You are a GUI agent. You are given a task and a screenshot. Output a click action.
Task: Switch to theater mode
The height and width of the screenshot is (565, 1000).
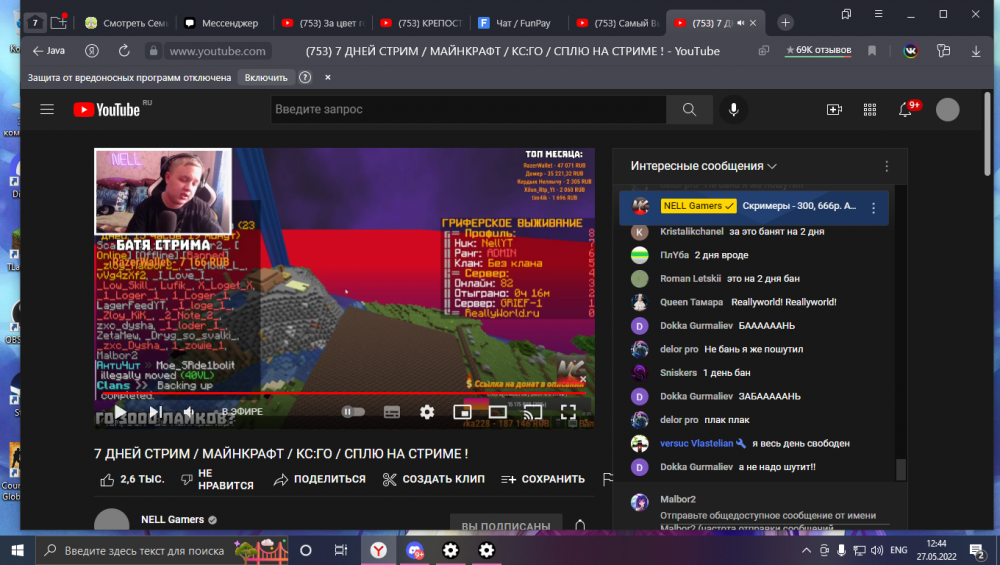[497, 412]
